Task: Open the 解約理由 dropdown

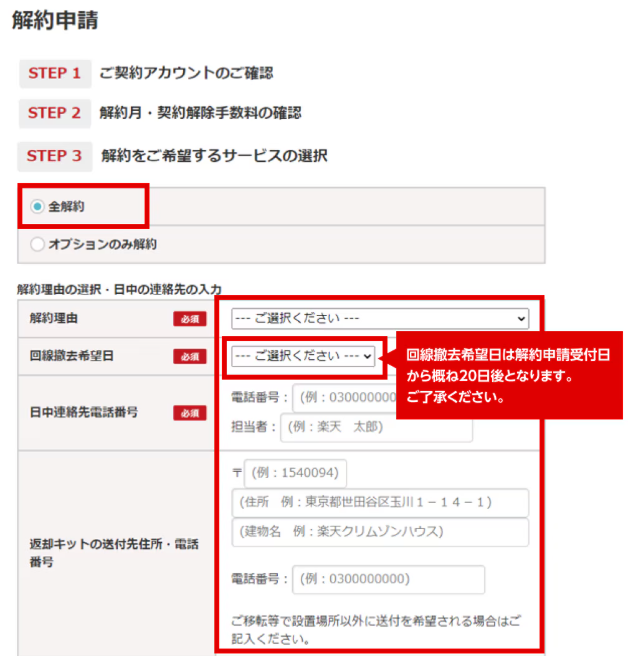Action: [x=380, y=318]
